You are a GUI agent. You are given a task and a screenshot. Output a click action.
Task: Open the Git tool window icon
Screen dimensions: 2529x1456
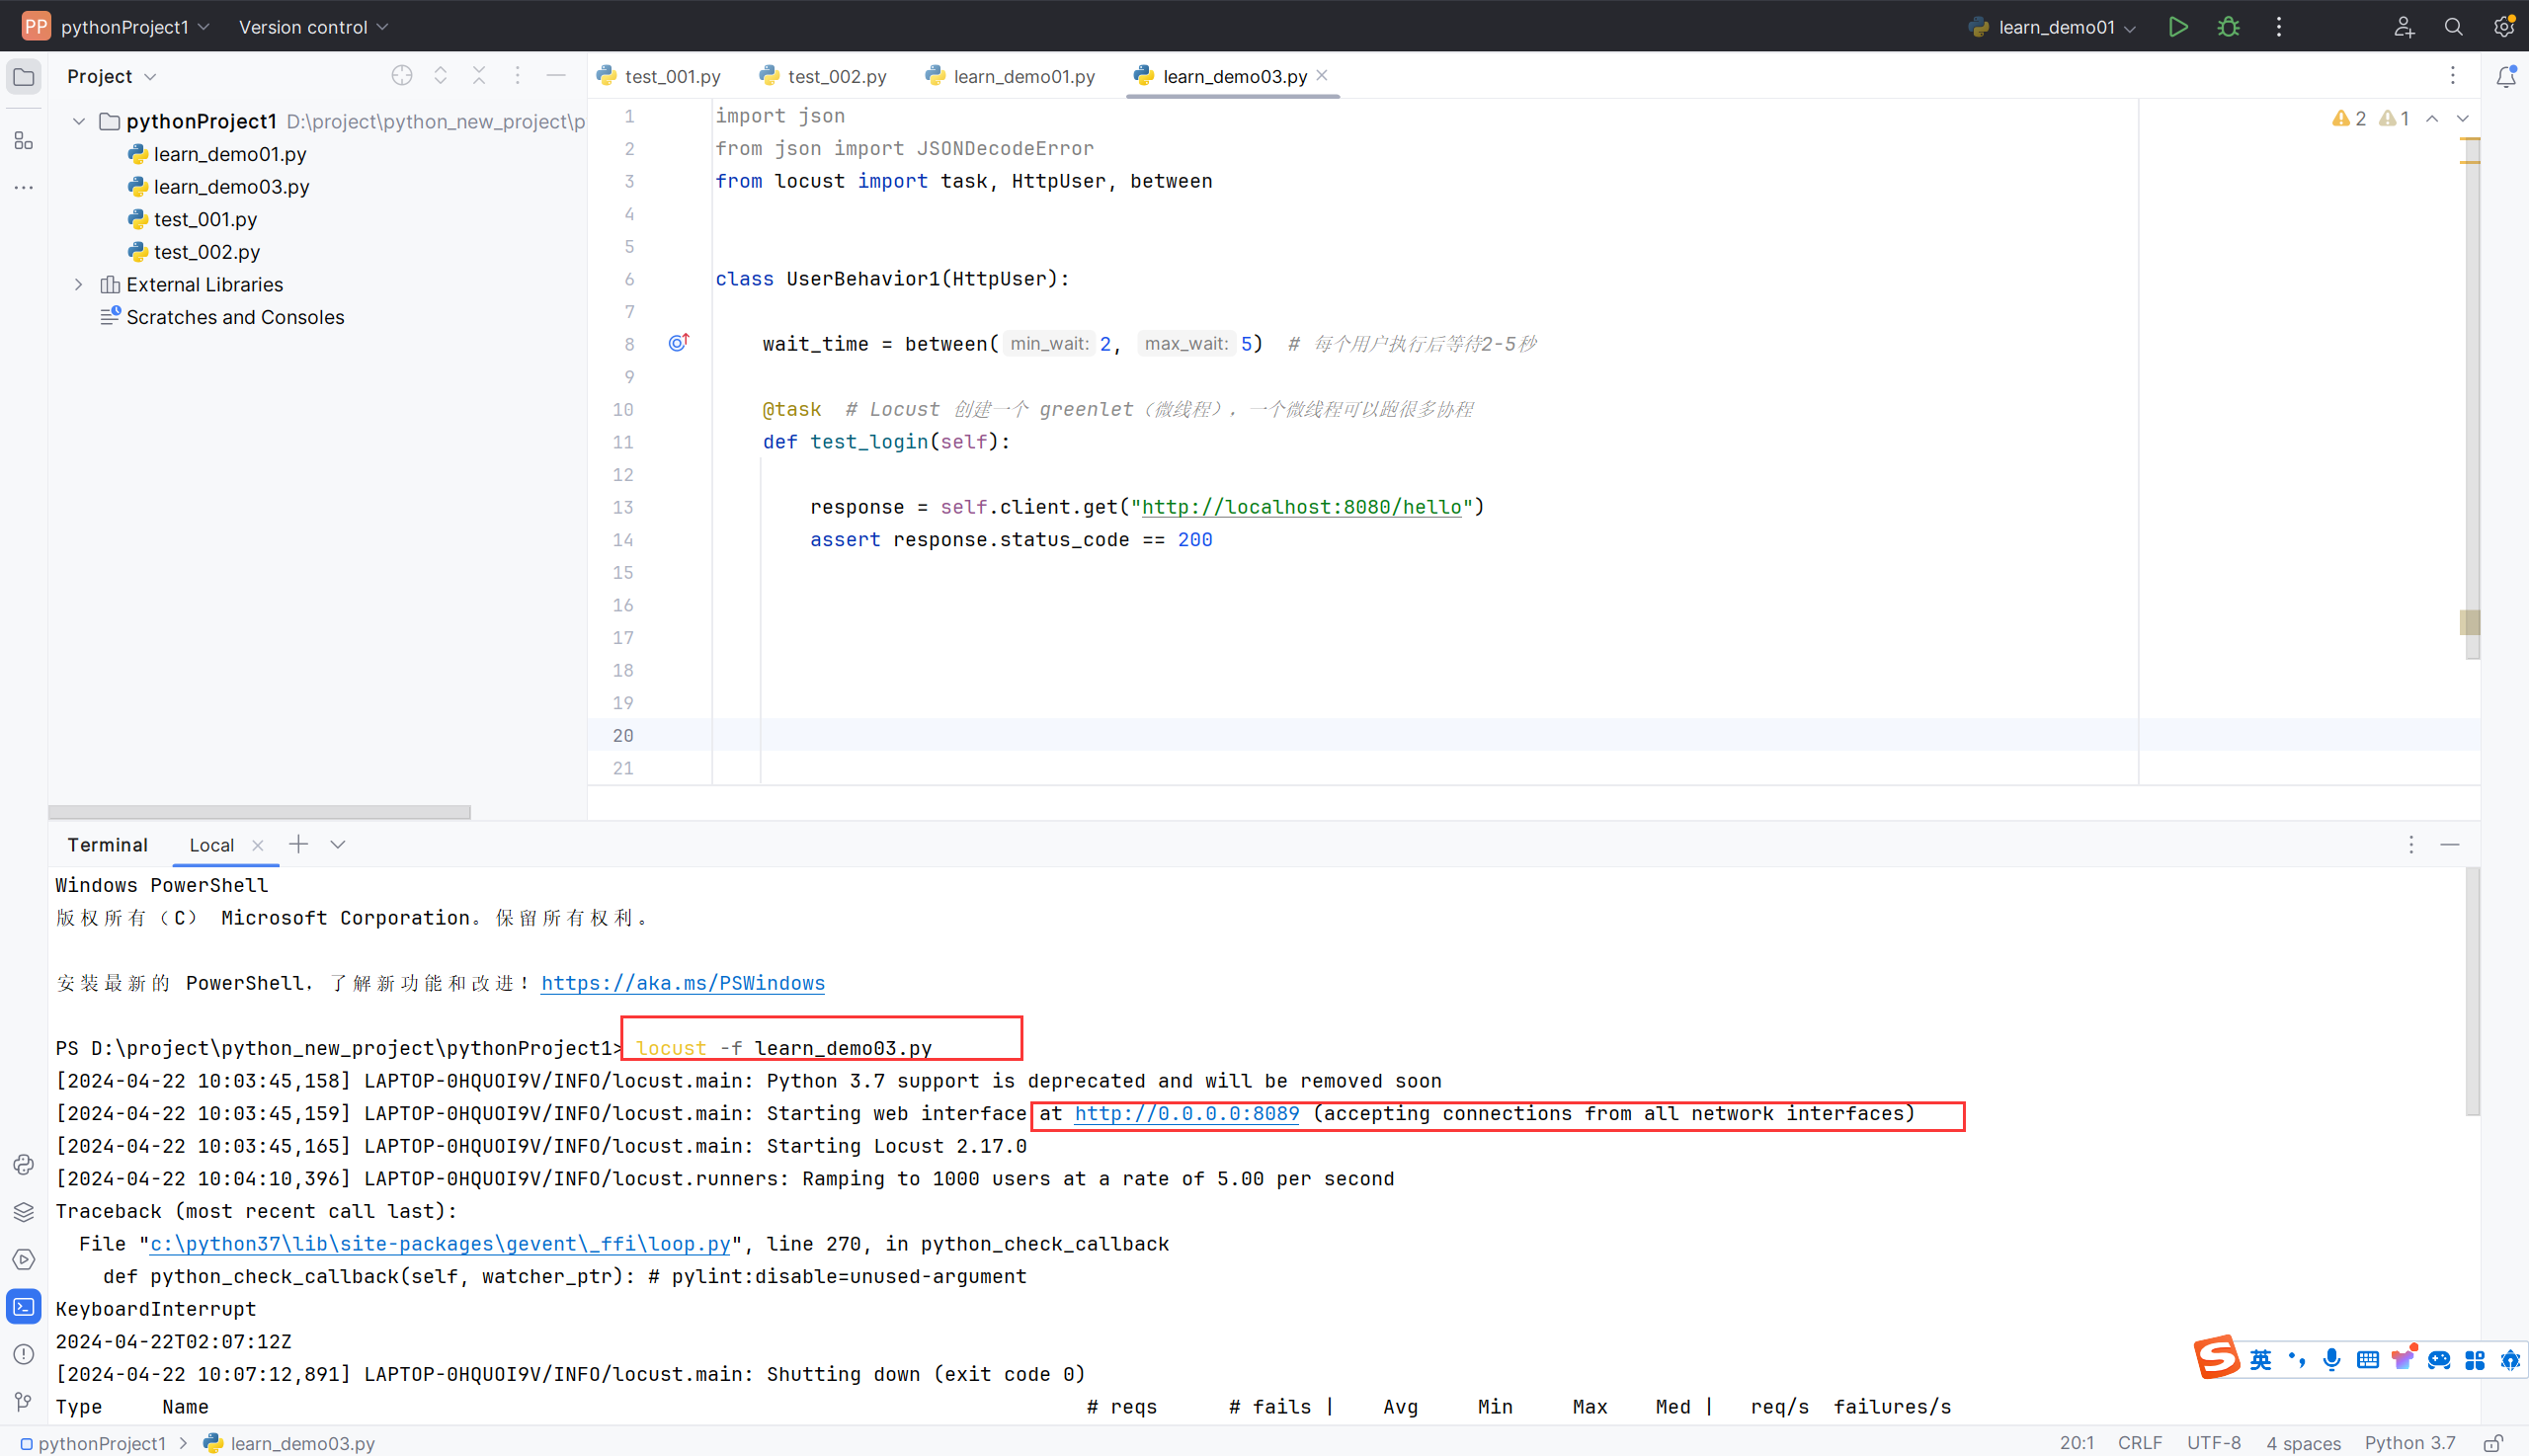point(24,1401)
